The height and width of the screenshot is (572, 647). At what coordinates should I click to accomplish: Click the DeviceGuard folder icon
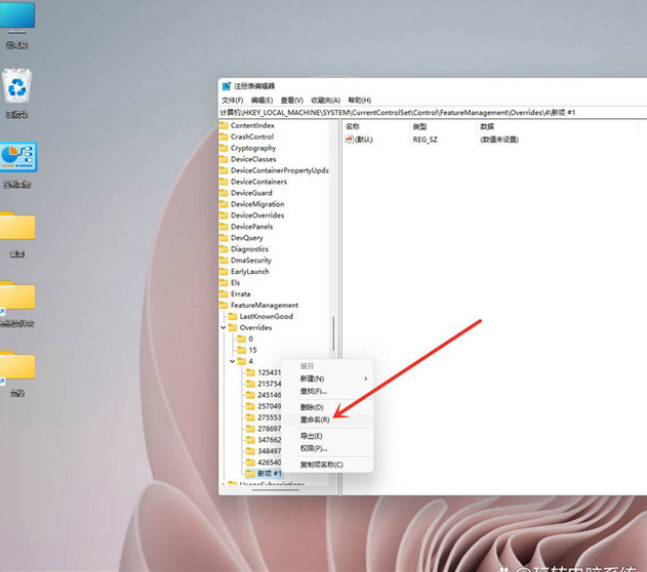click(x=224, y=193)
